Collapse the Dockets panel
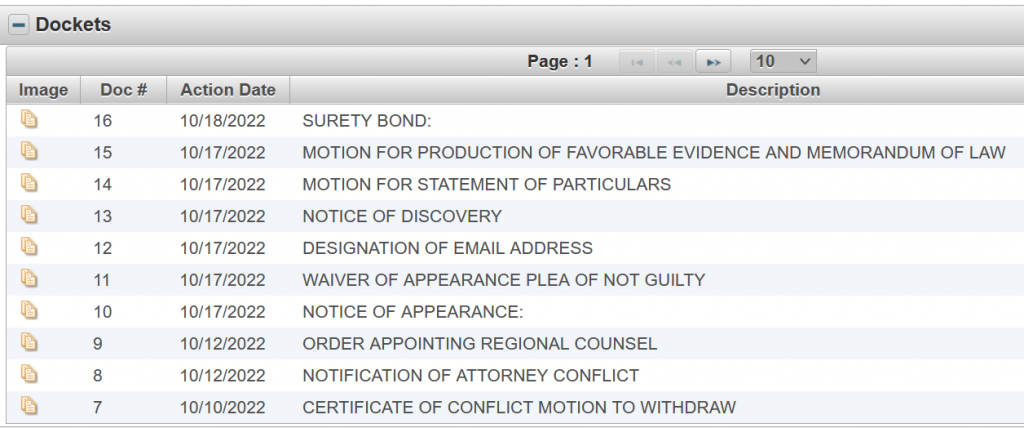 click(19, 25)
